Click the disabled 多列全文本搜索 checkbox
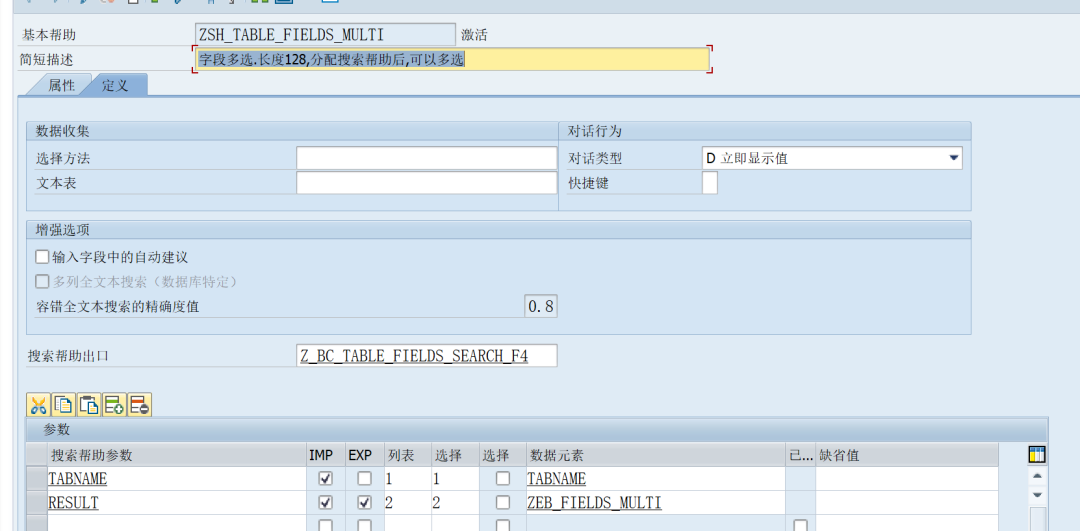 (x=43, y=282)
